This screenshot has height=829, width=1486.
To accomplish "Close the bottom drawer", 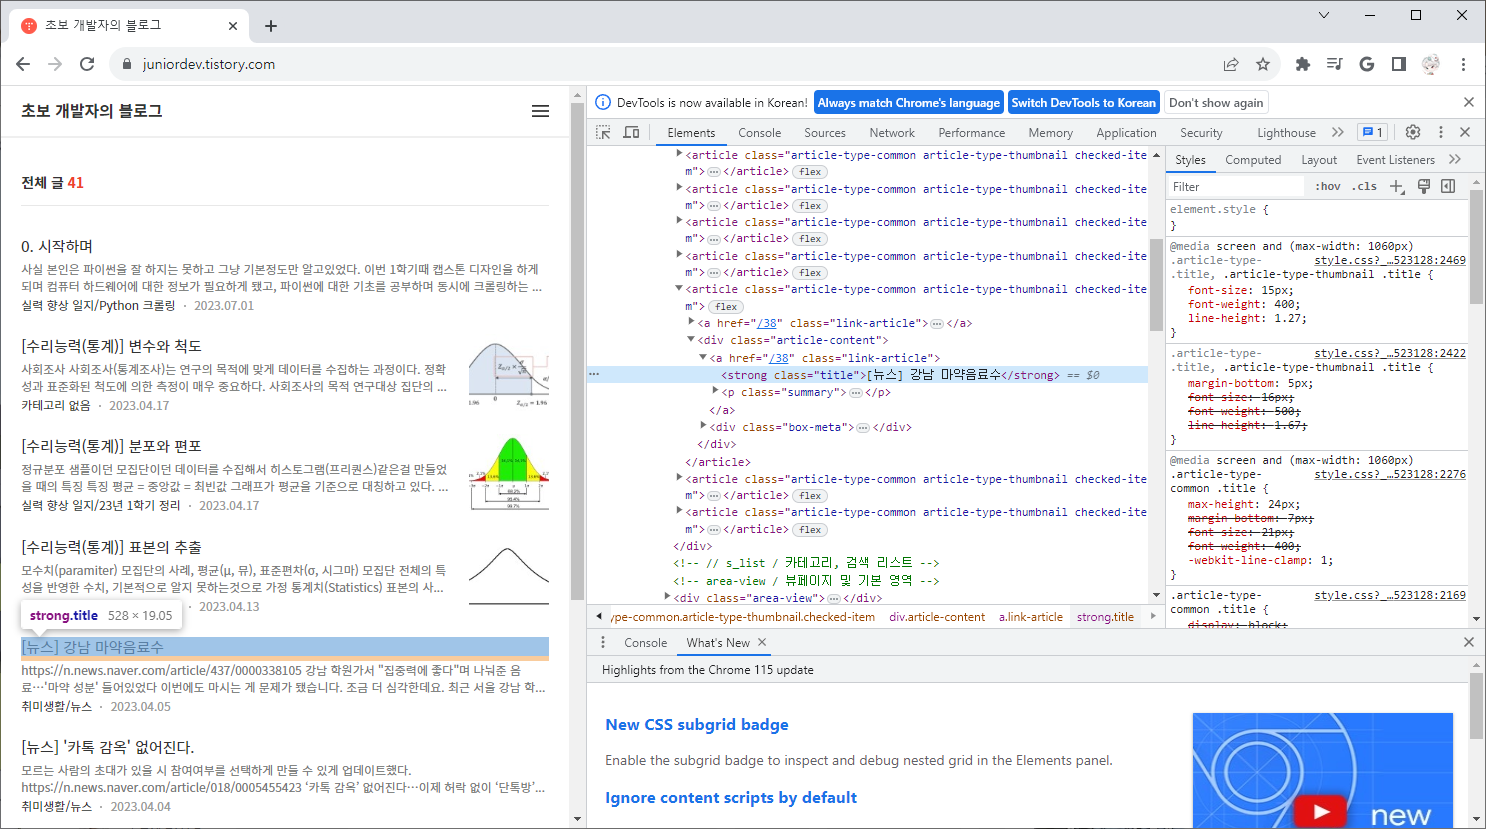I will [1469, 642].
